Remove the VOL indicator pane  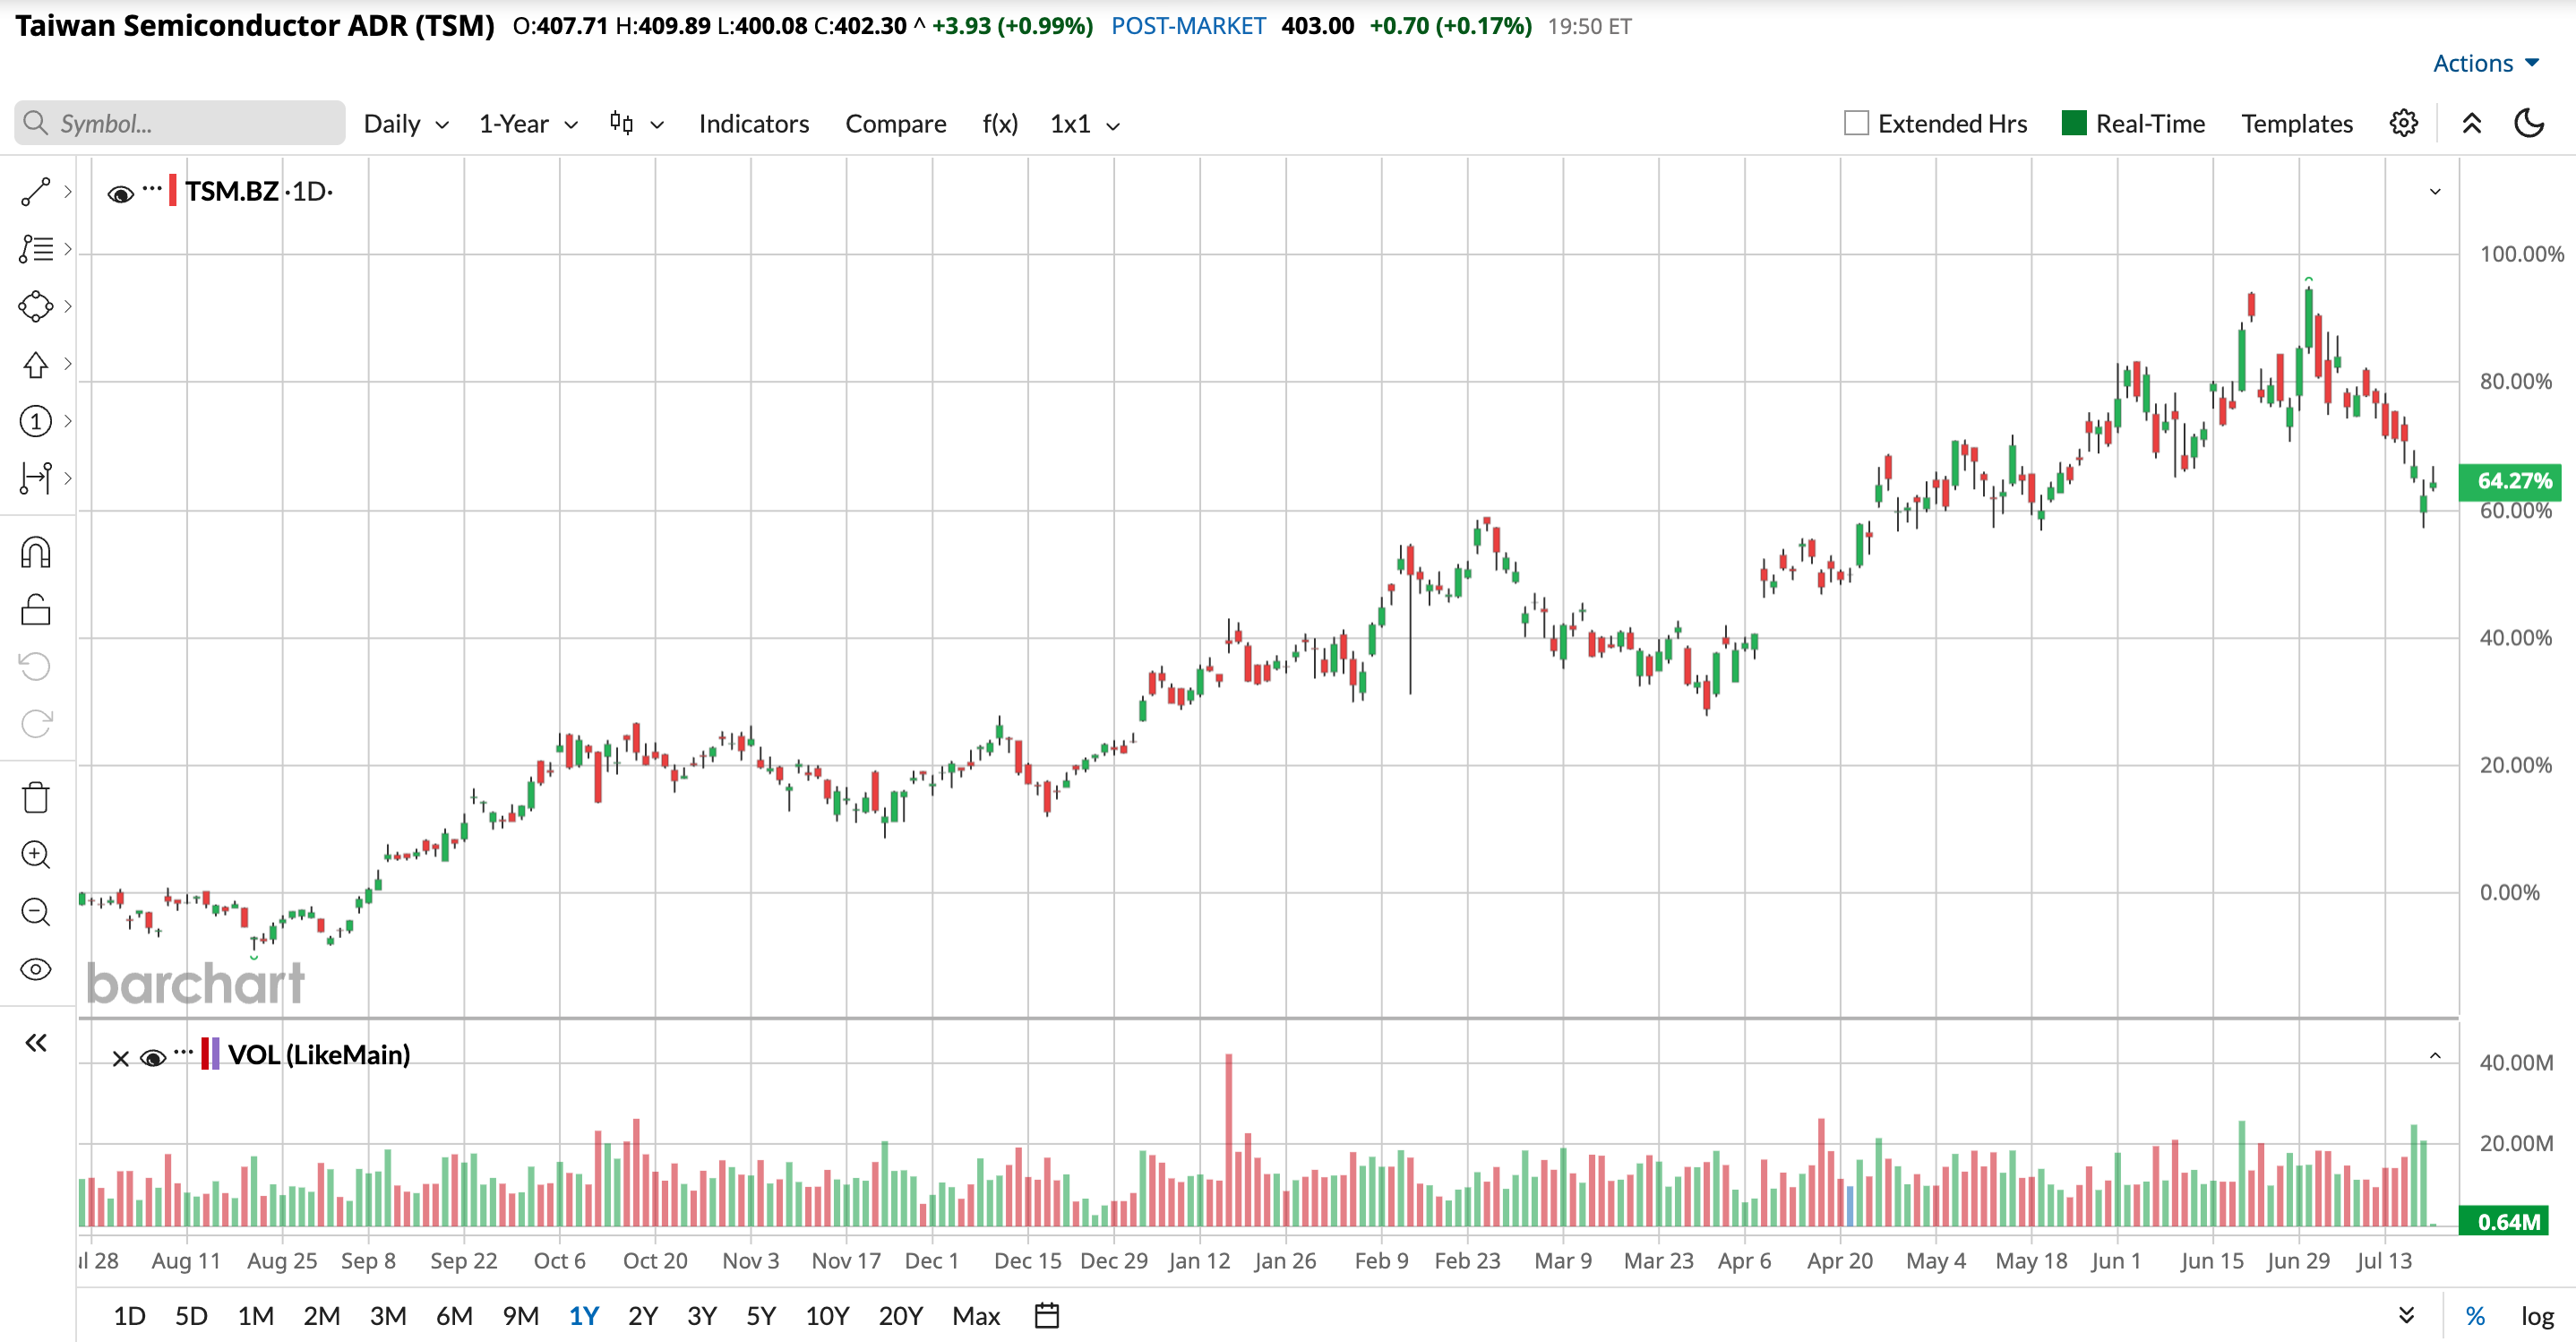pos(120,1058)
